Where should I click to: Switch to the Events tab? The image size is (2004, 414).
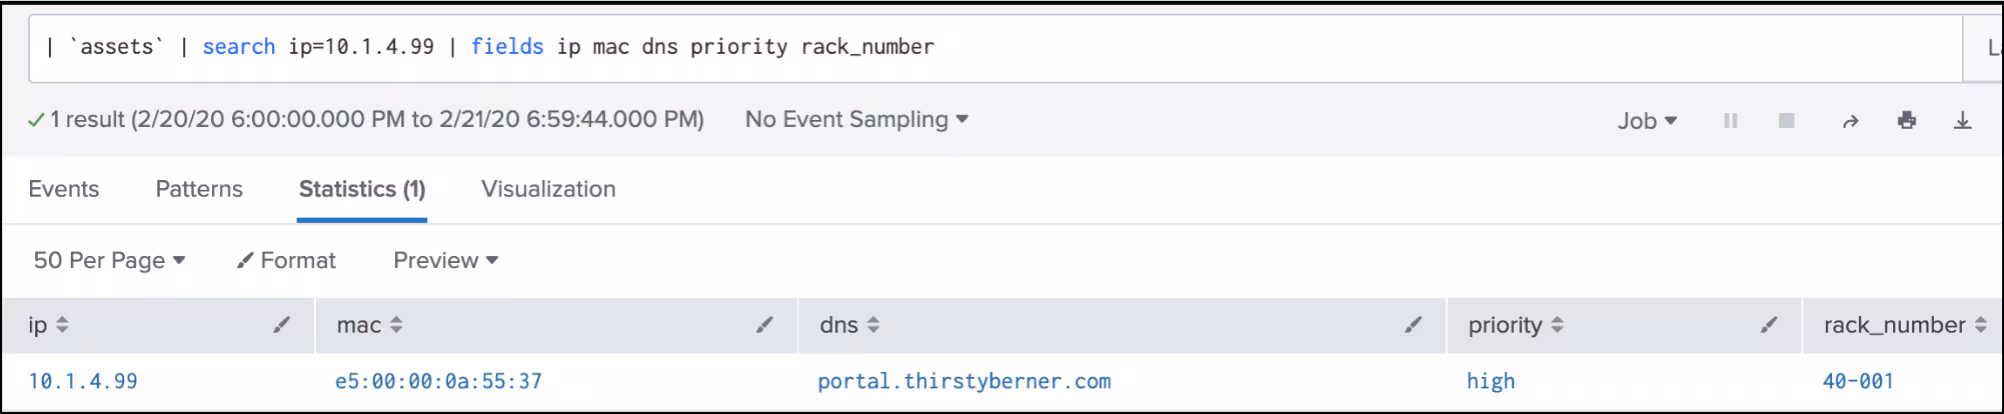[x=63, y=189]
